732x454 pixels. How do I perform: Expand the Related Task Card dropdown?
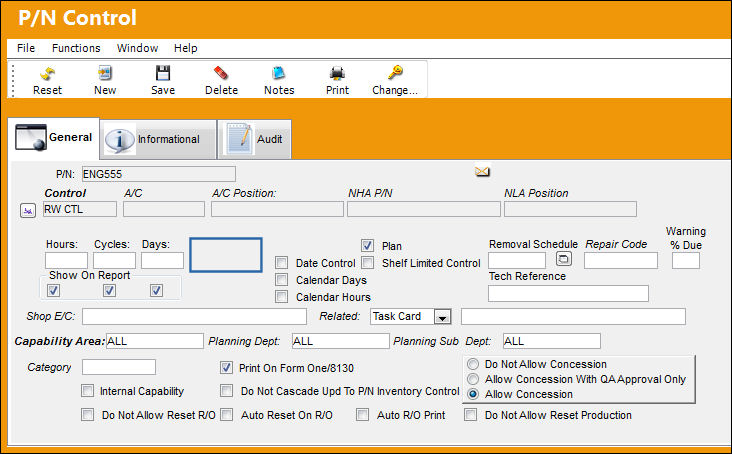[x=442, y=317]
